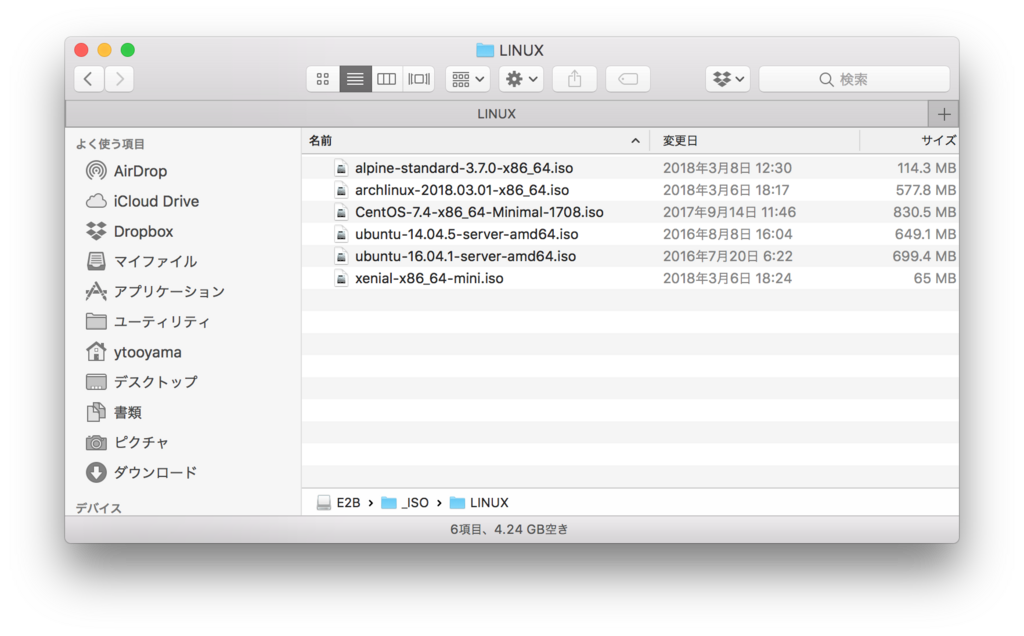Open the item arrangement dropdown

[x=468, y=79]
